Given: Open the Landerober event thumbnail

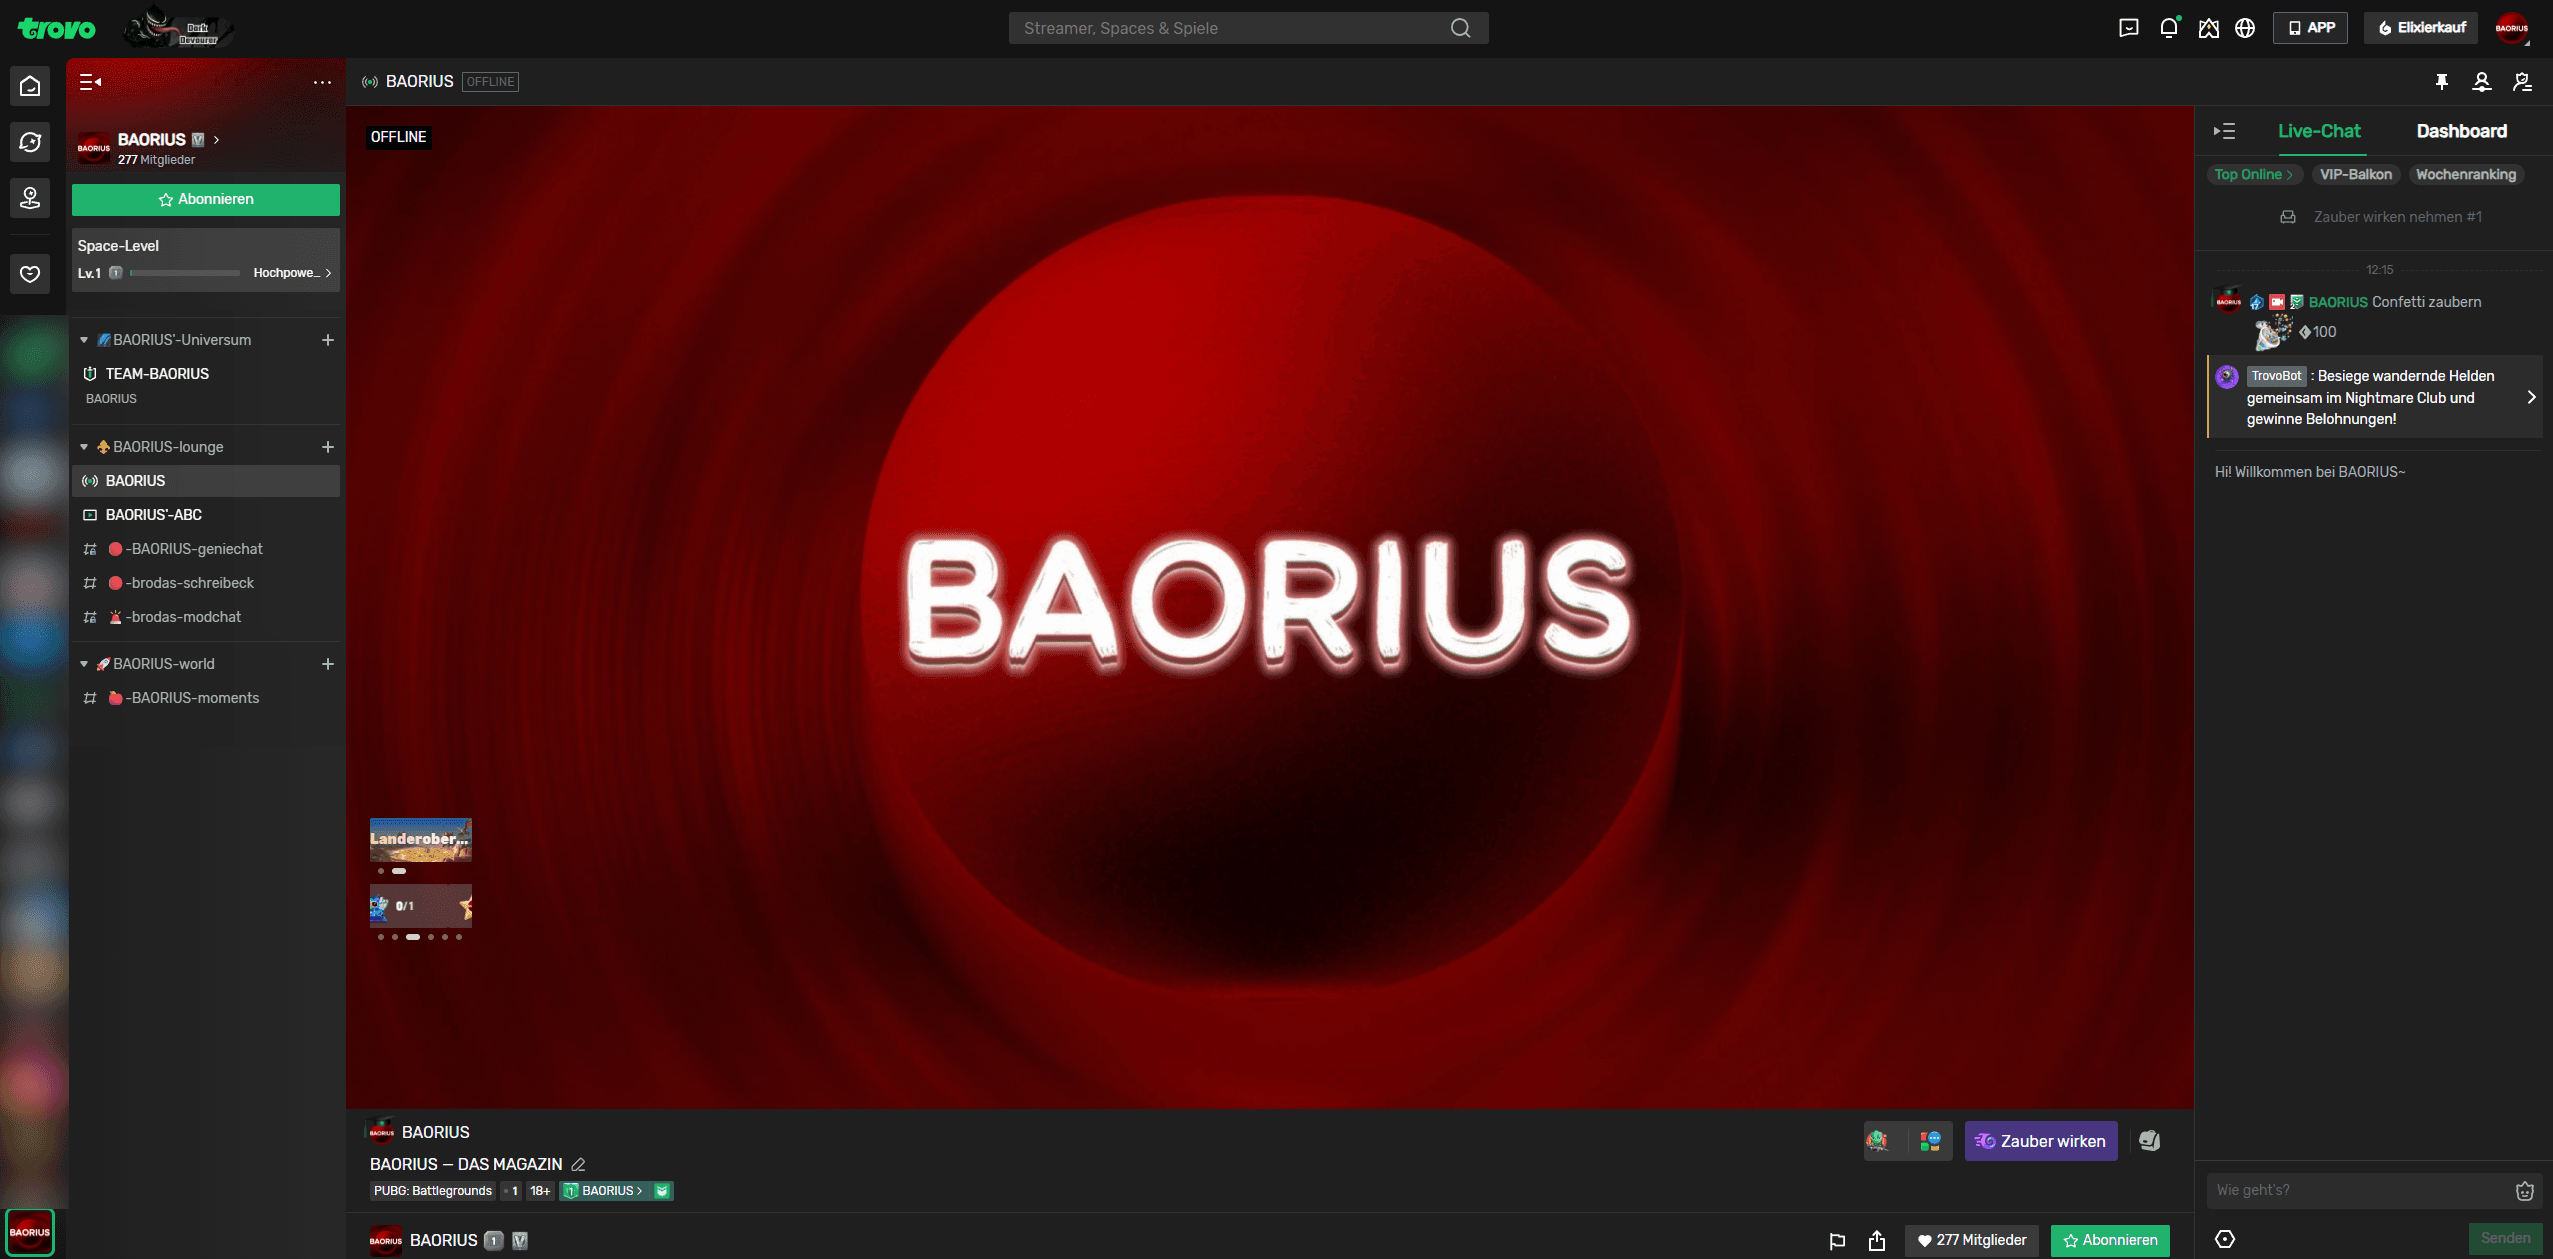Looking at the screenshot, I should (421, 840).
